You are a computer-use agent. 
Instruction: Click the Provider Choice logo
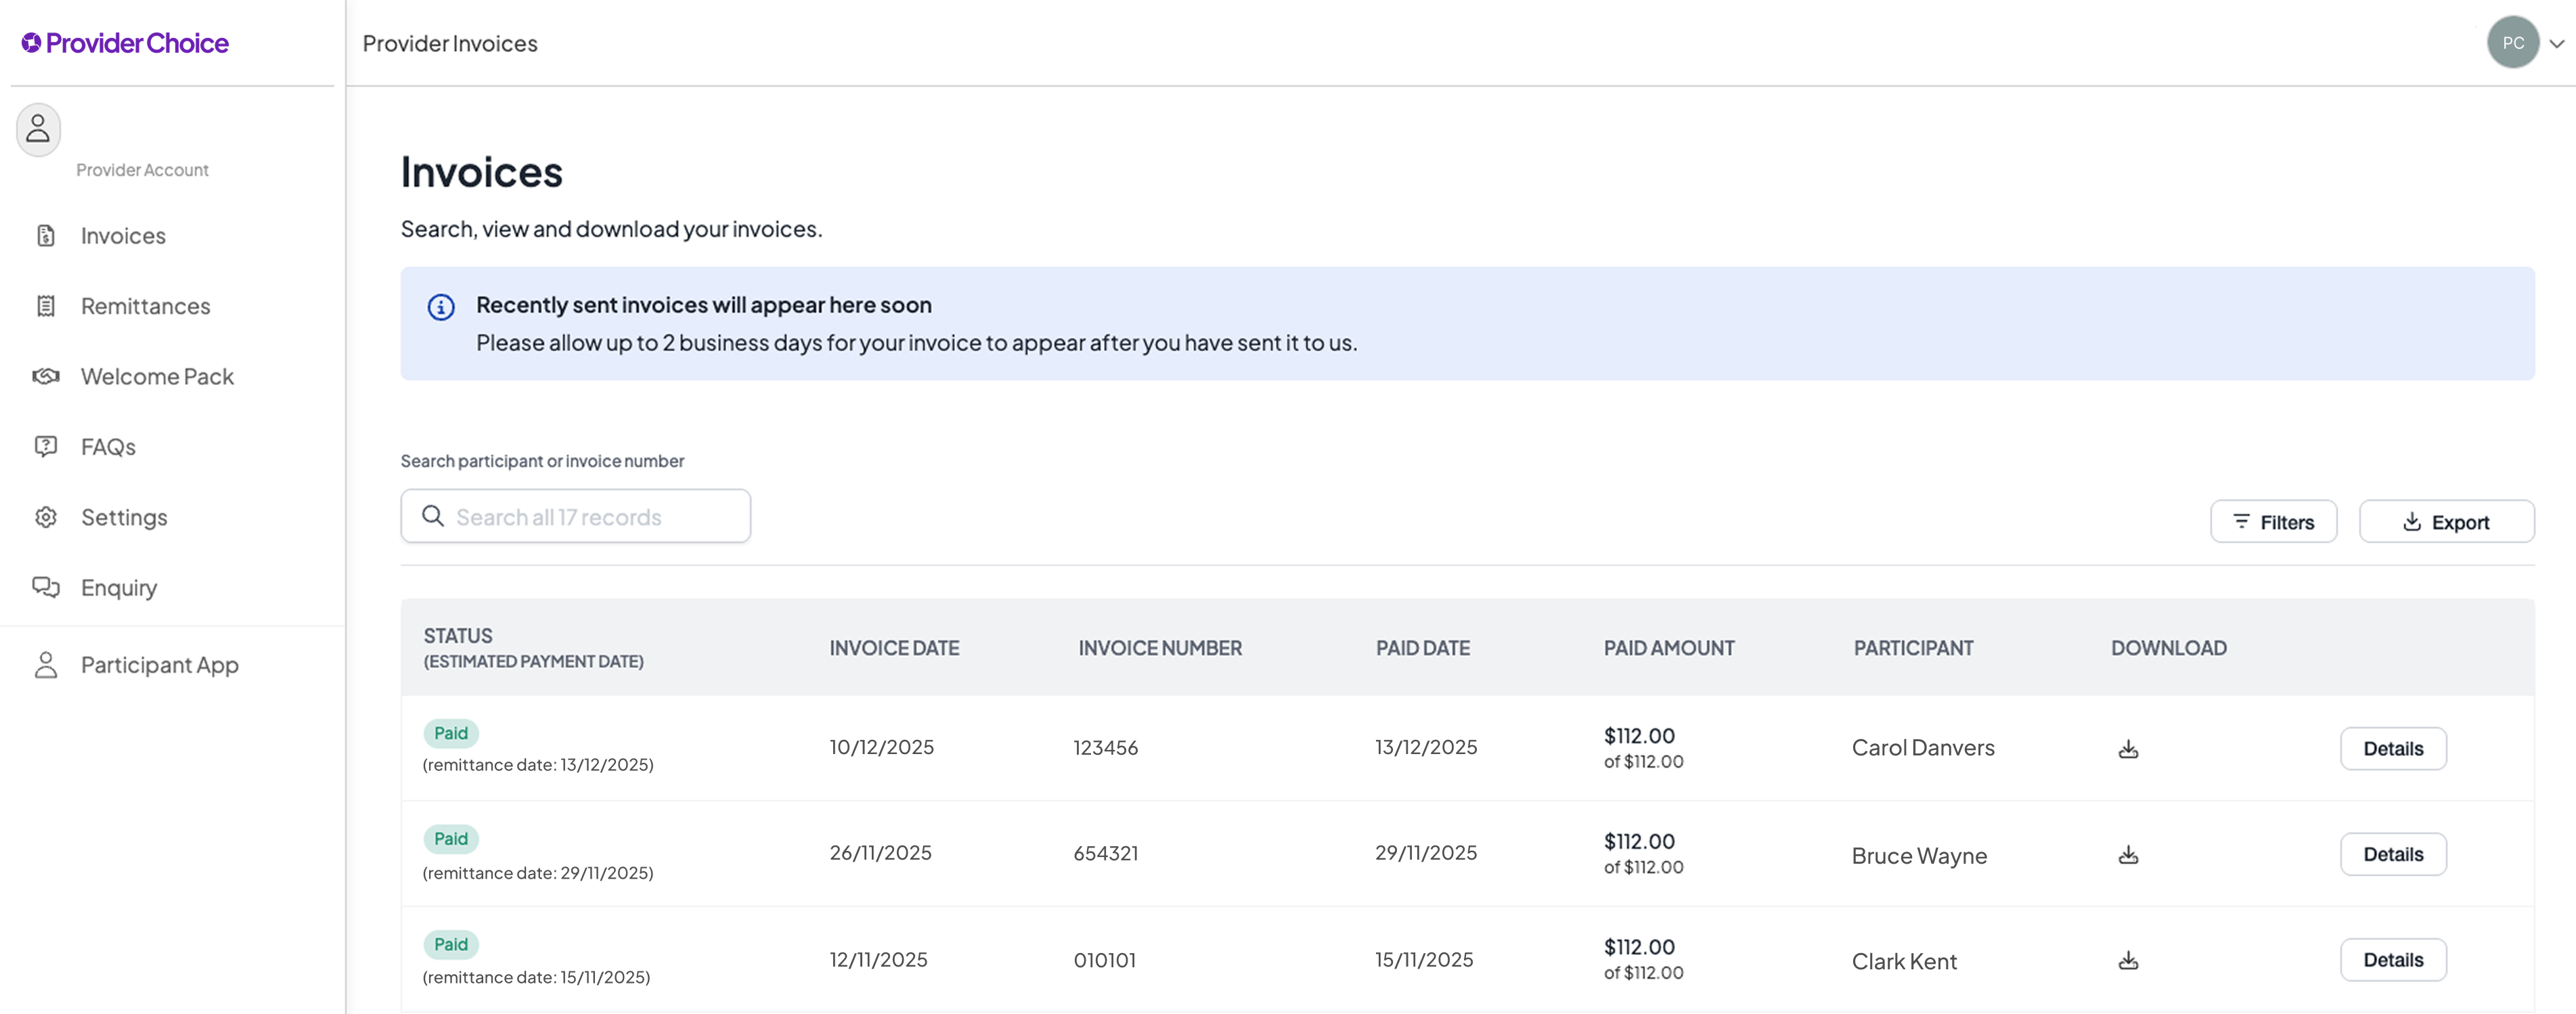(x=125, y=43)
